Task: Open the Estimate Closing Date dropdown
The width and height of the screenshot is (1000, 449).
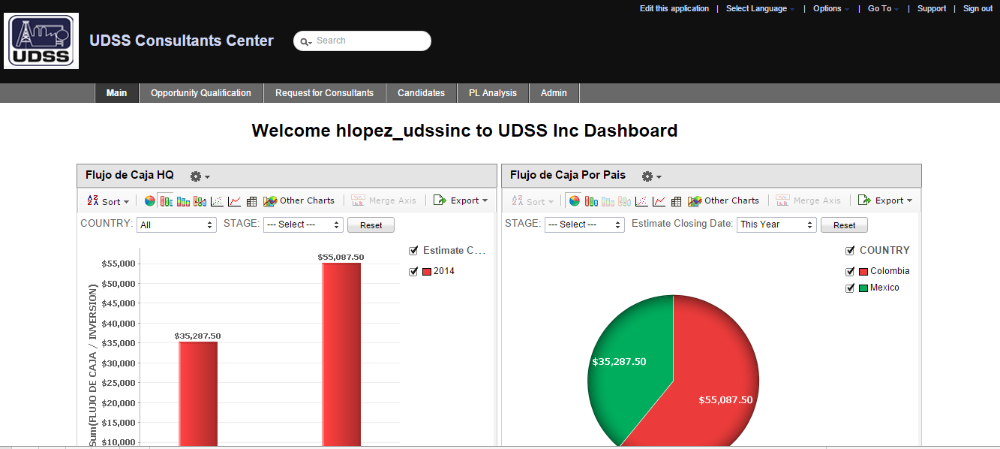Action: (x=776, y=225)
